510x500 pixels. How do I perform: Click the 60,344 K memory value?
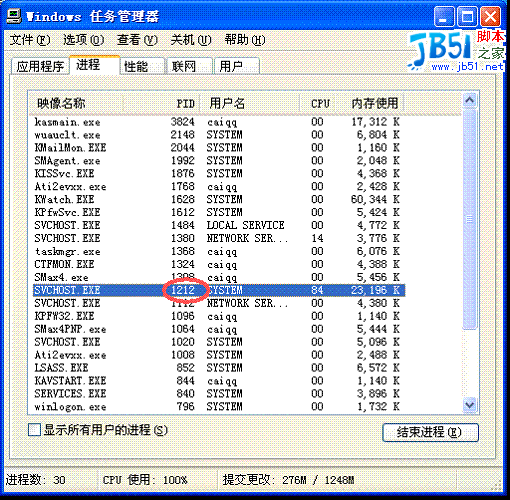pos(375,200)
